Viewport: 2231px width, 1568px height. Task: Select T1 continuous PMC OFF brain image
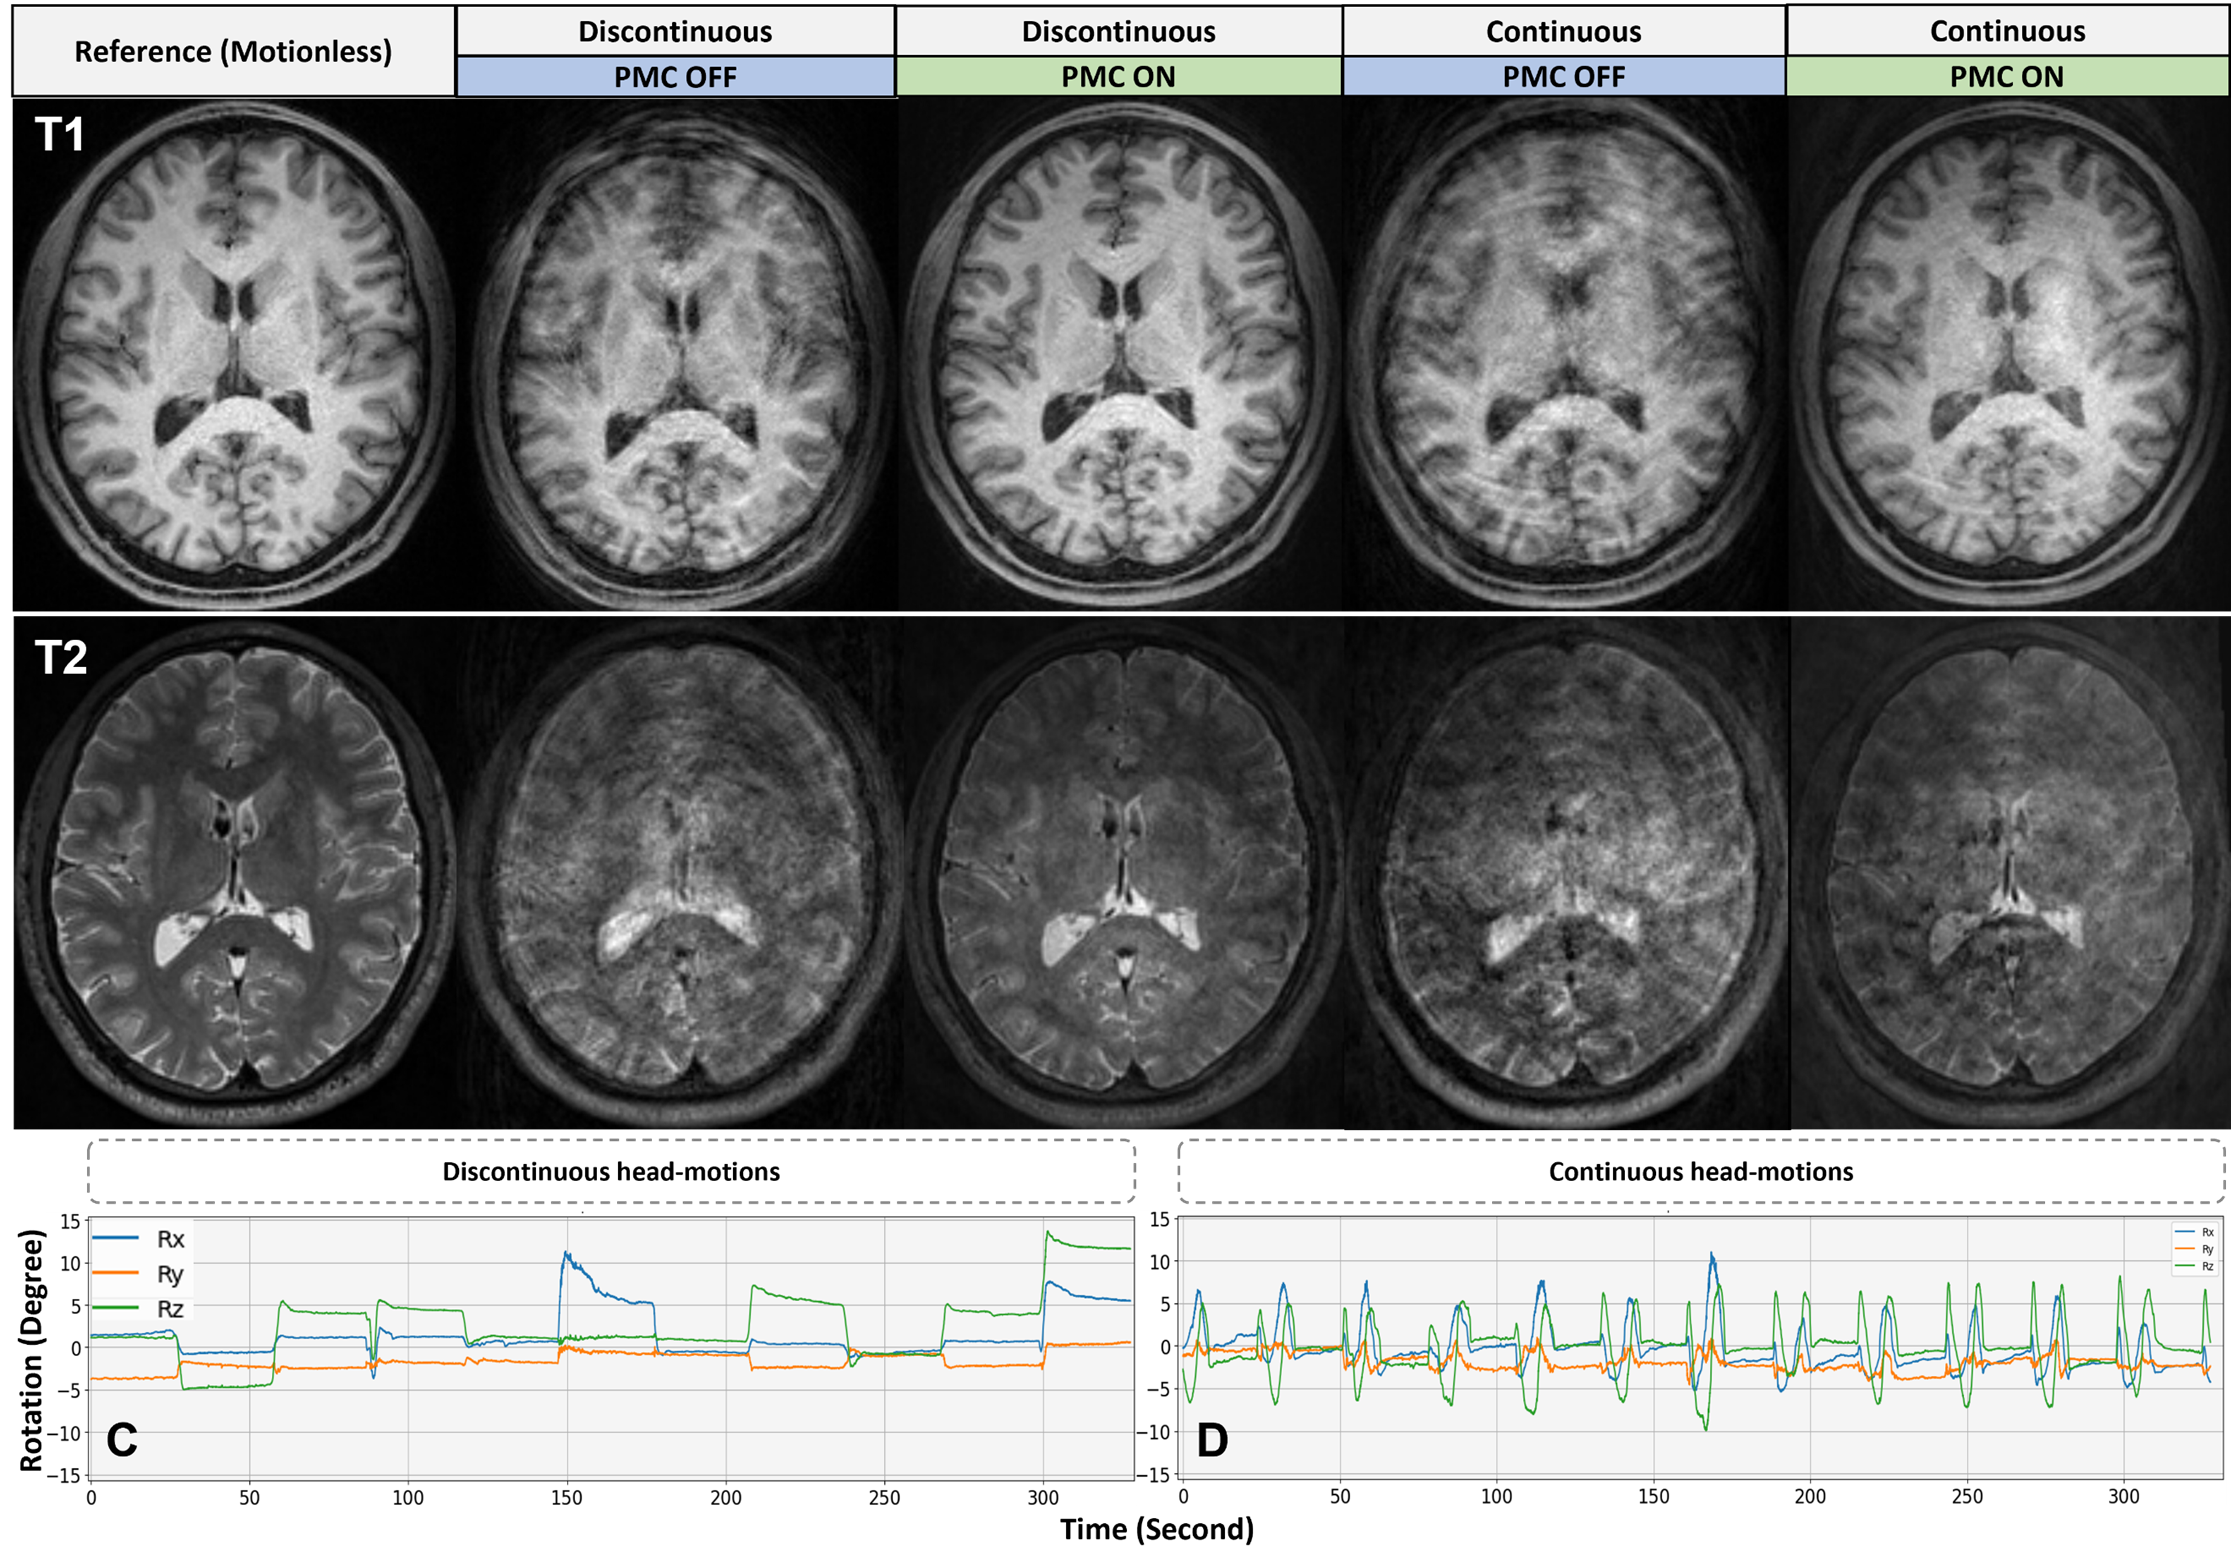click(1565, 355)
